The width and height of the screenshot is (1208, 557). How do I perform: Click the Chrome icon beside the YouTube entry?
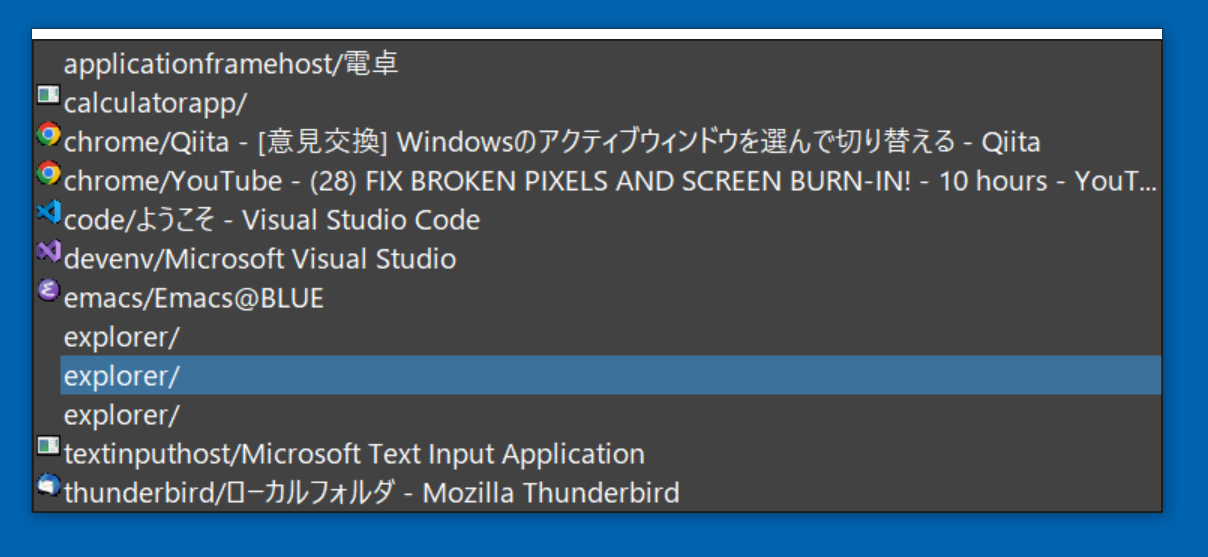48,174
